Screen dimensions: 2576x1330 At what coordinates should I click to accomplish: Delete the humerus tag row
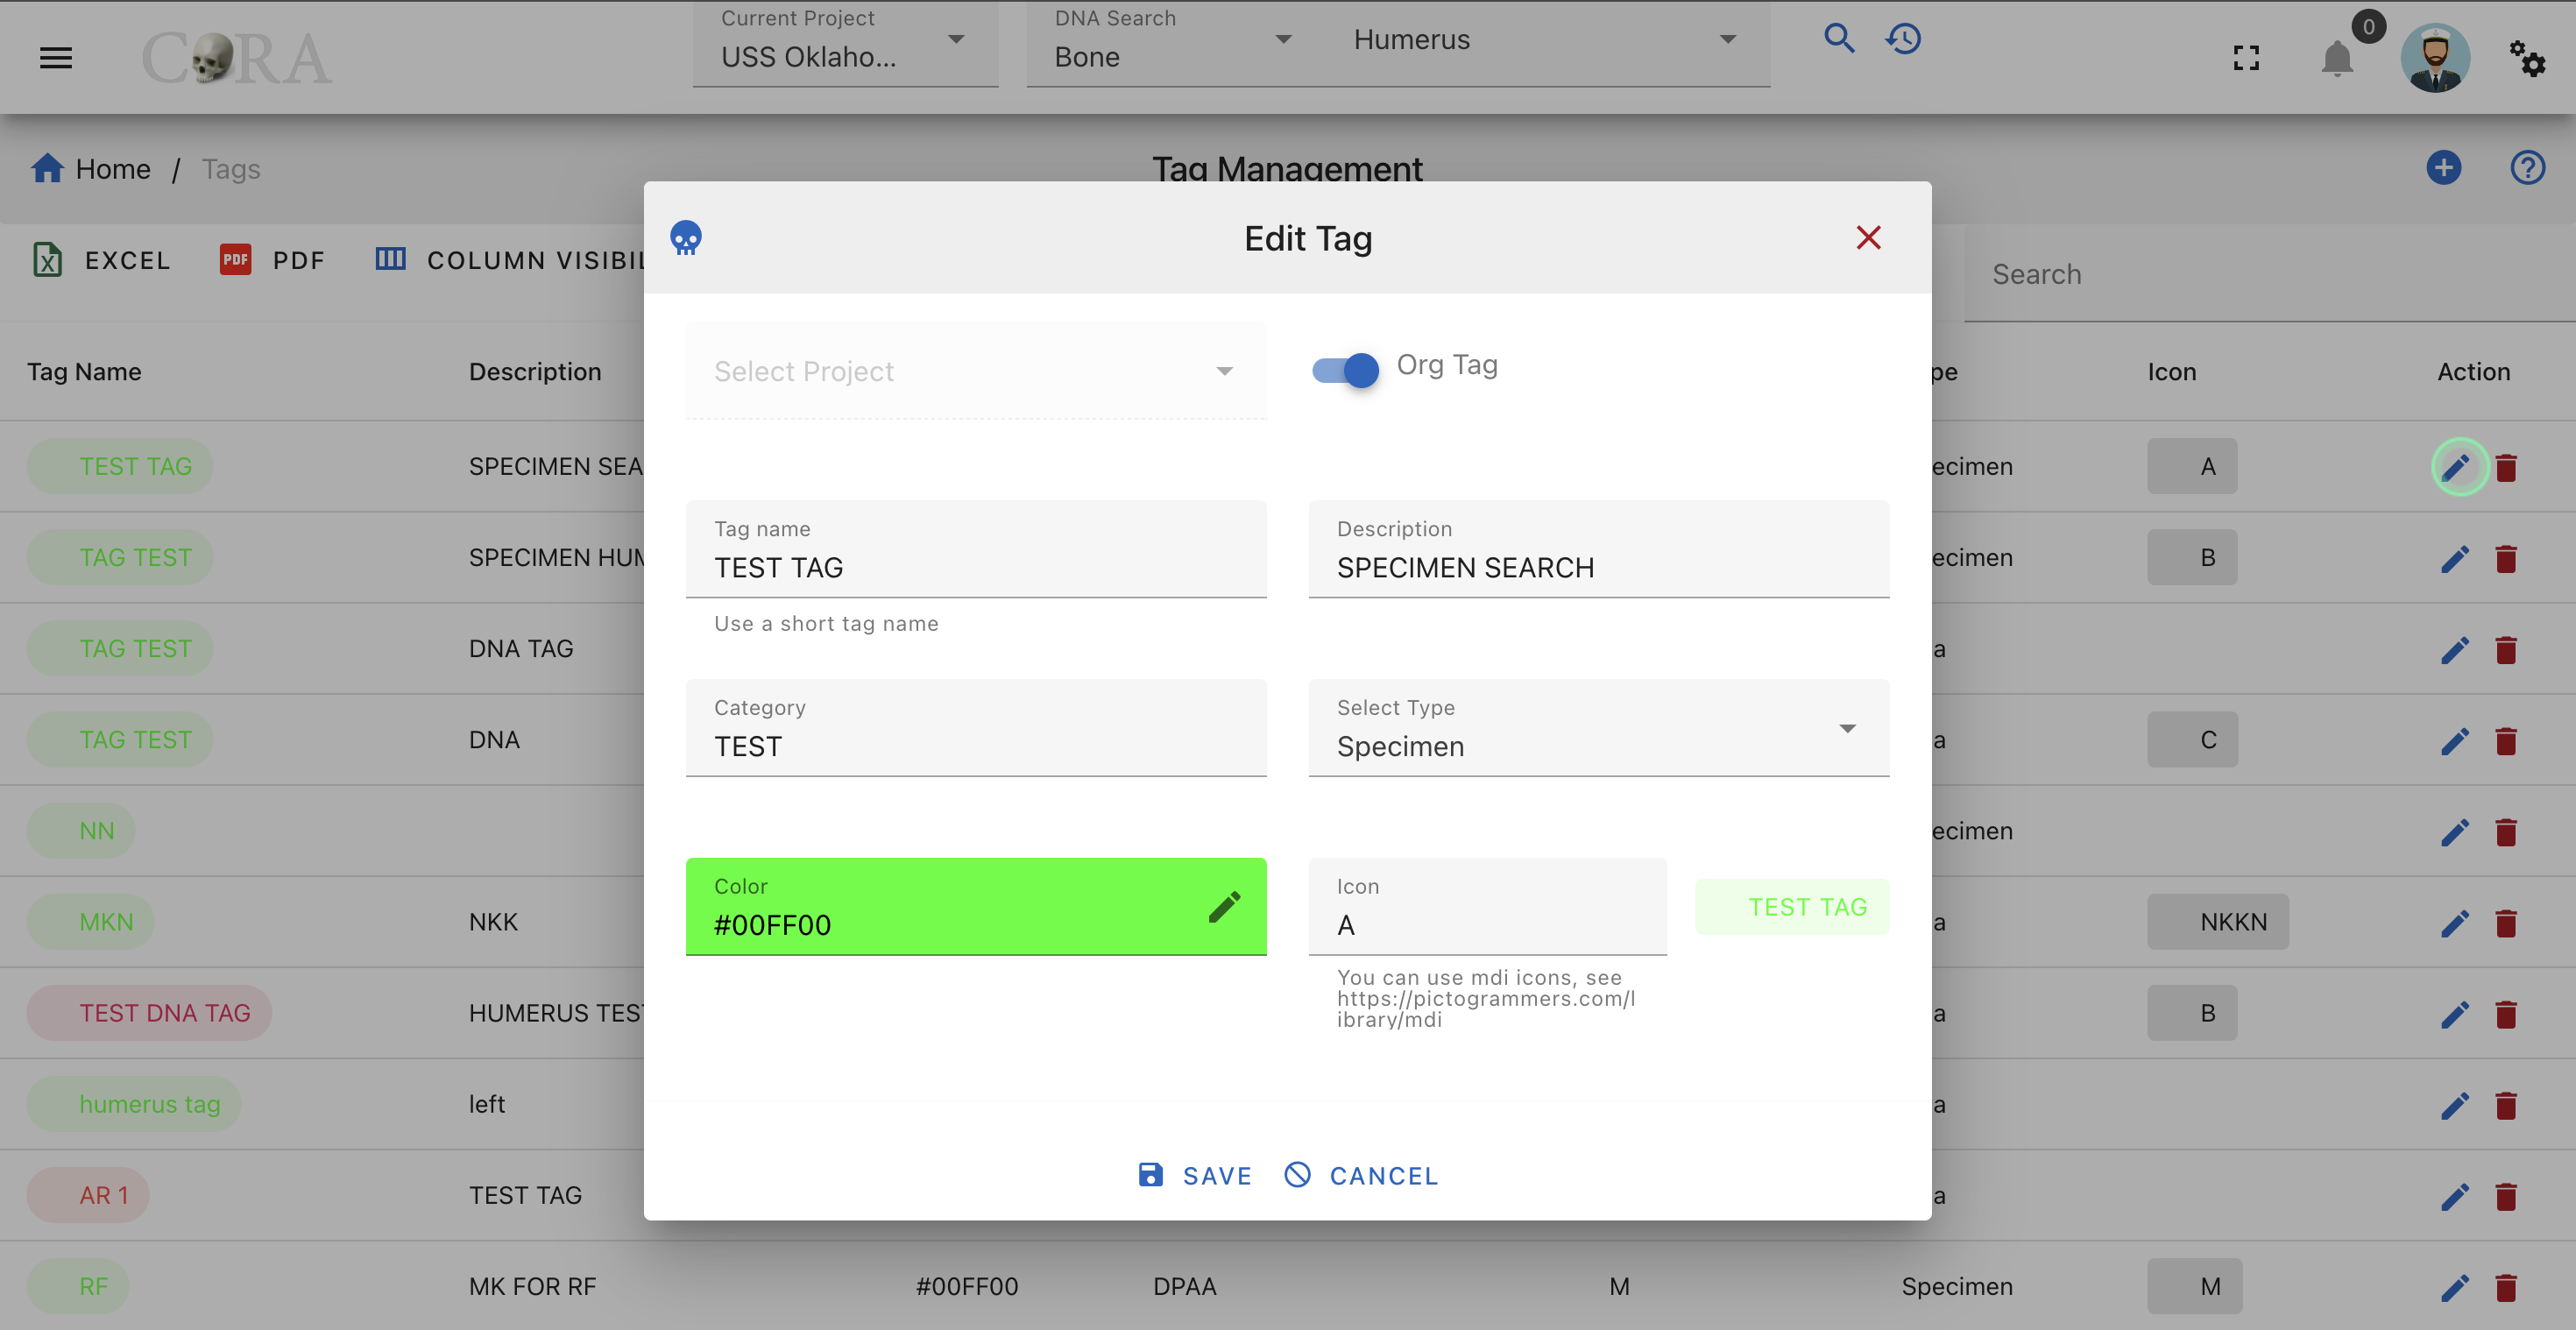pos(2506,1104)
